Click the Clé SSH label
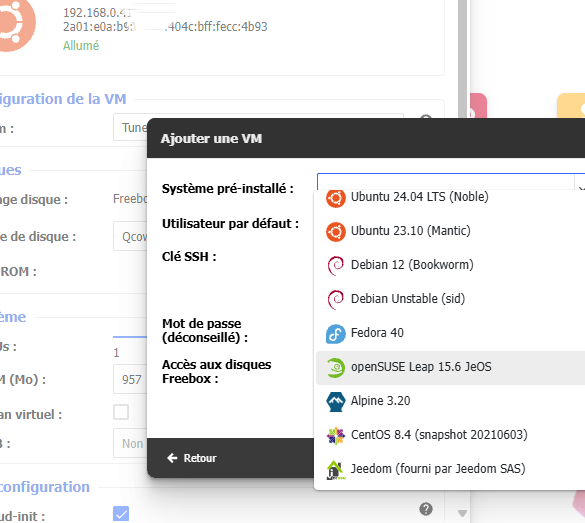The width and height of the screenshot is (585, 523). [x=189, y=257]
